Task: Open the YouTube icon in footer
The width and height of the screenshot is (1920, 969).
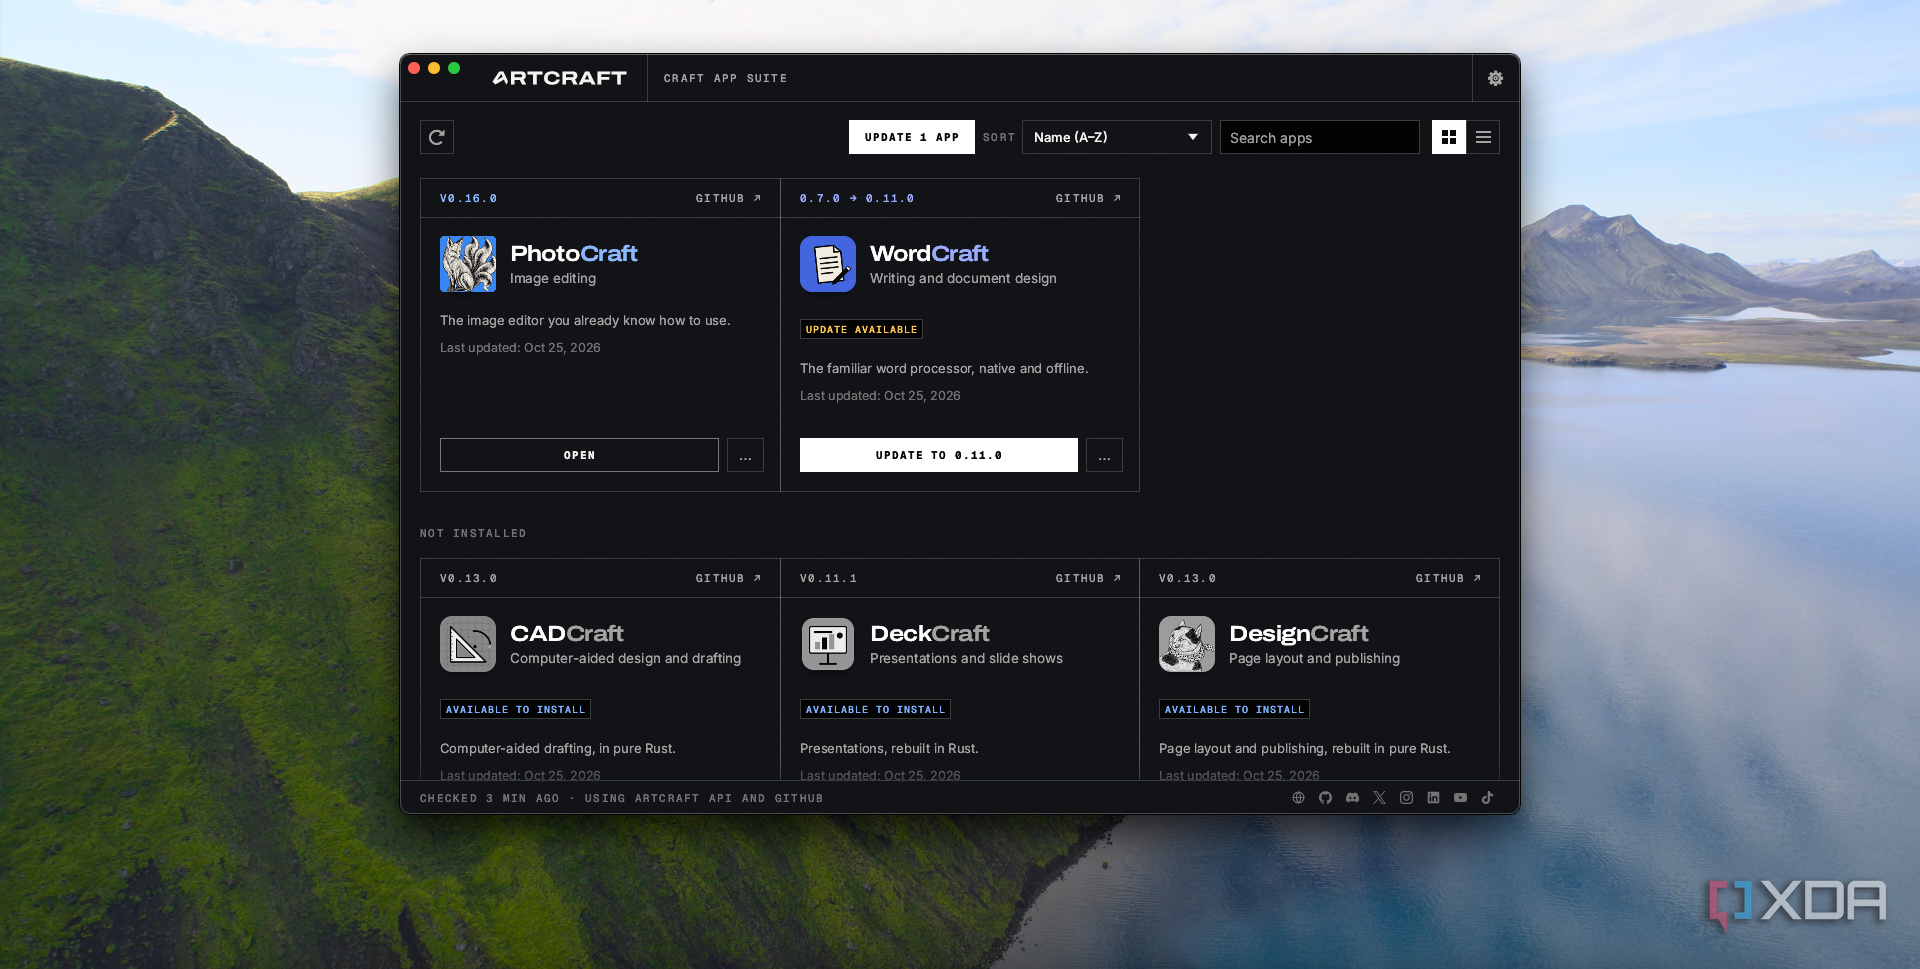Action: [1460, 798]
